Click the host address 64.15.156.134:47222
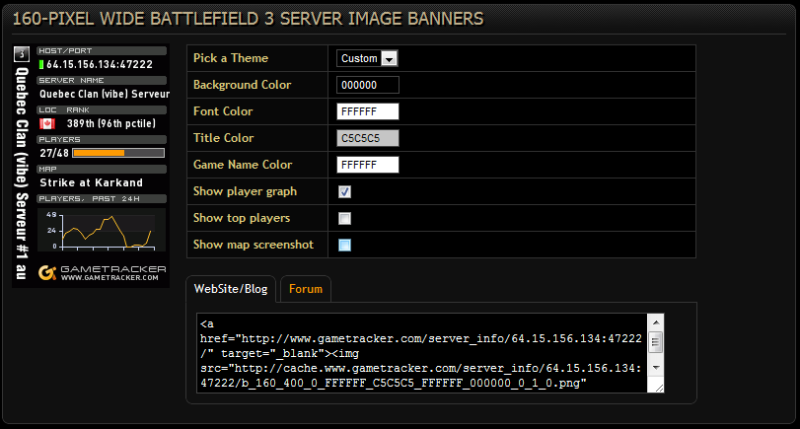Viewport: 800px width, 429px height. 99,64
